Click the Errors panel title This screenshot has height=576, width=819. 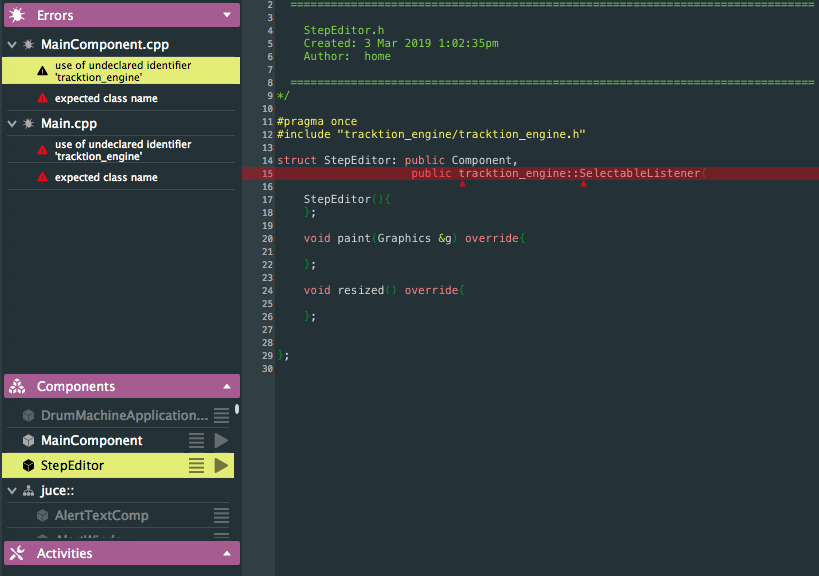point(55,16)
